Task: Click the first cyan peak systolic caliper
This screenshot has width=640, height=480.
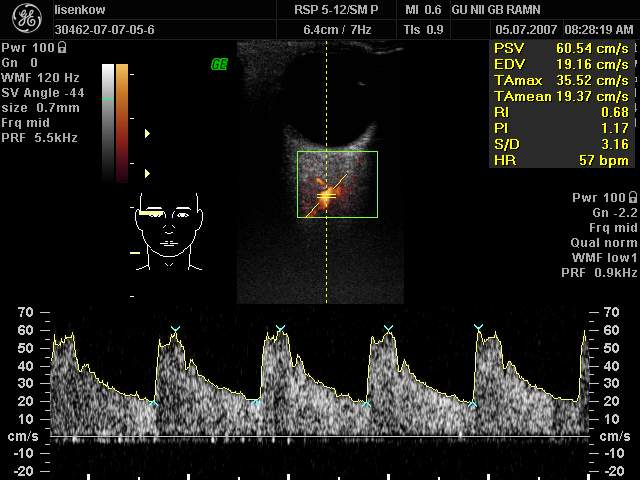Action: click(x=175, y=329)
